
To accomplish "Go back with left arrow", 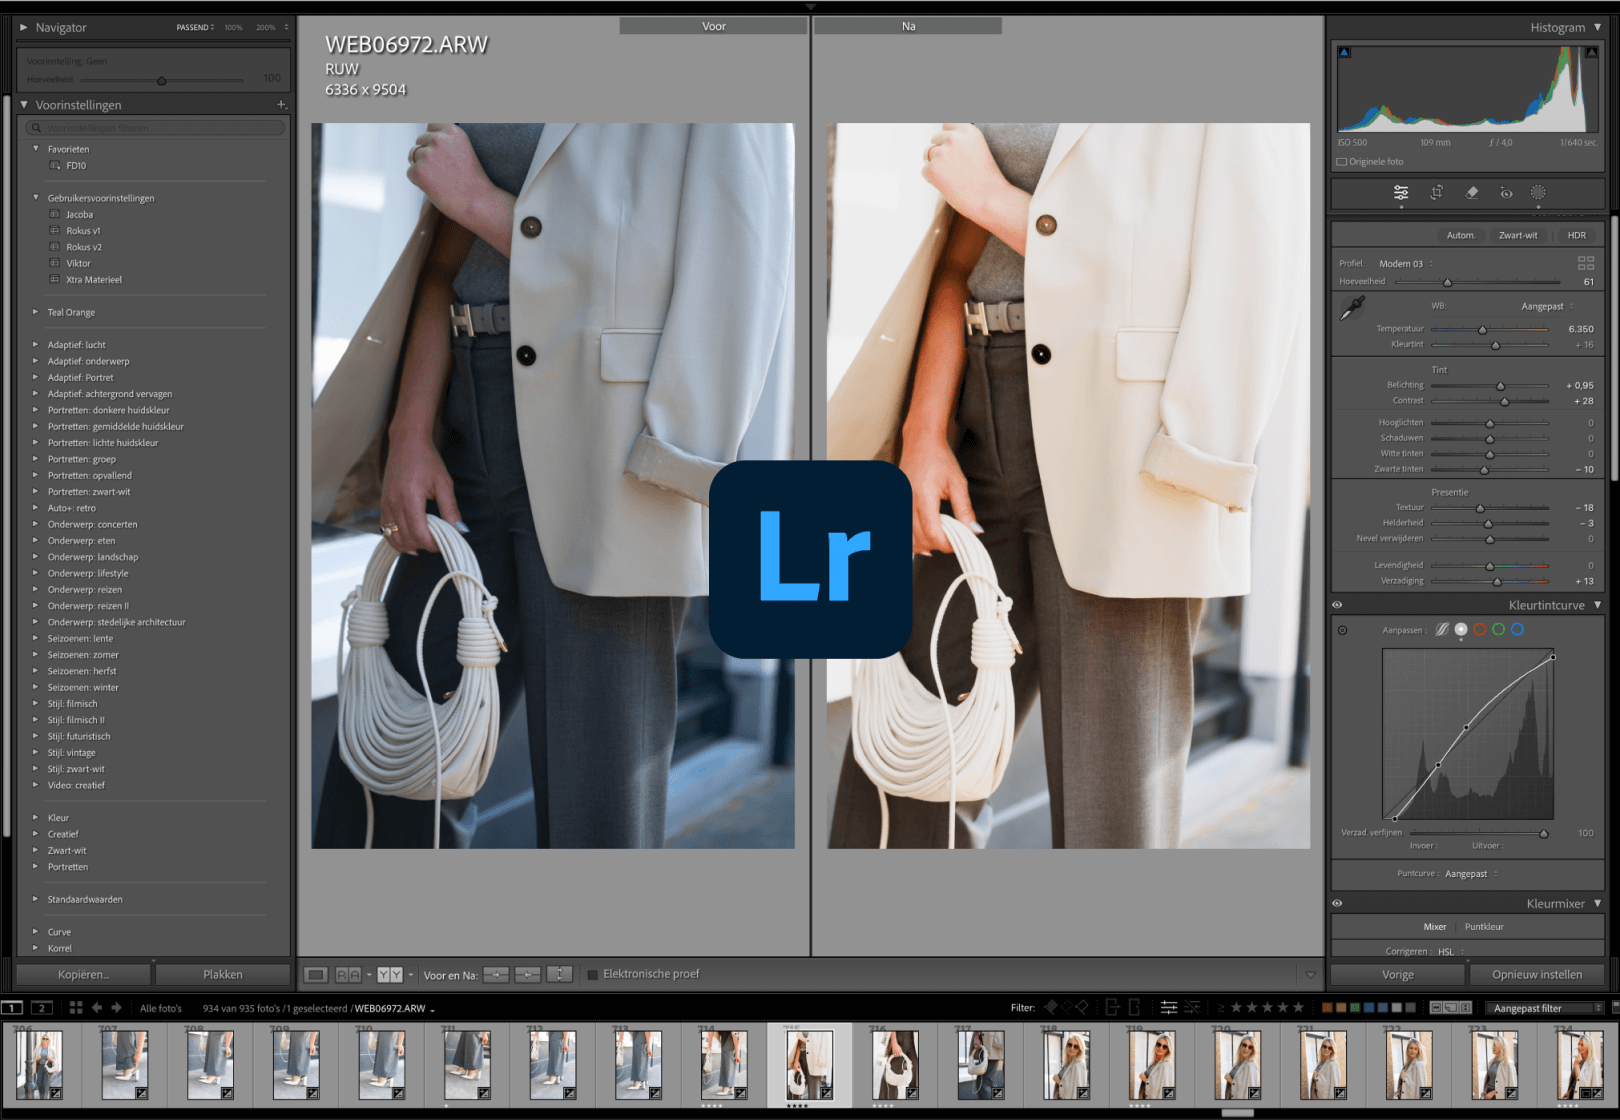I will coord(97,1008).
